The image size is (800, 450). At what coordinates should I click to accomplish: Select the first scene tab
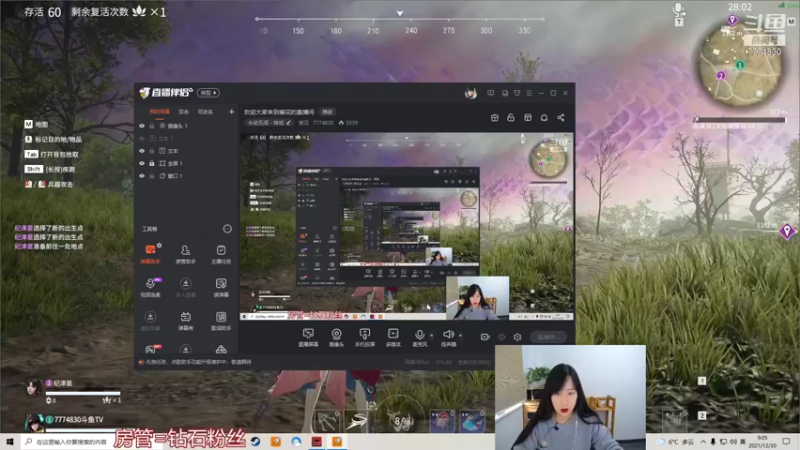coord(159,112)
